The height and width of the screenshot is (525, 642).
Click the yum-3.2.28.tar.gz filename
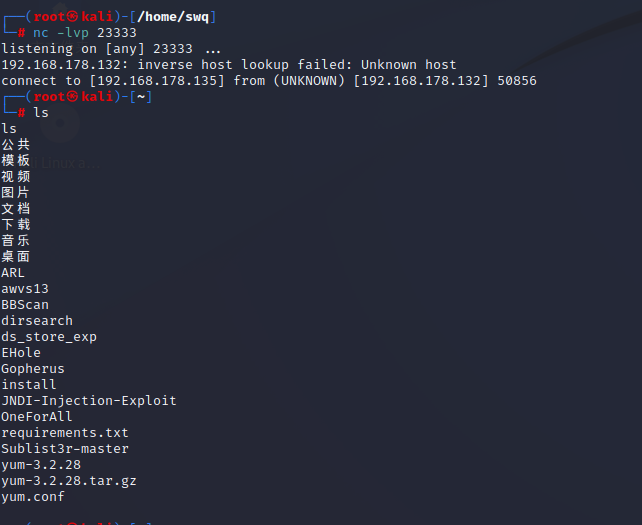coord(69,481)
